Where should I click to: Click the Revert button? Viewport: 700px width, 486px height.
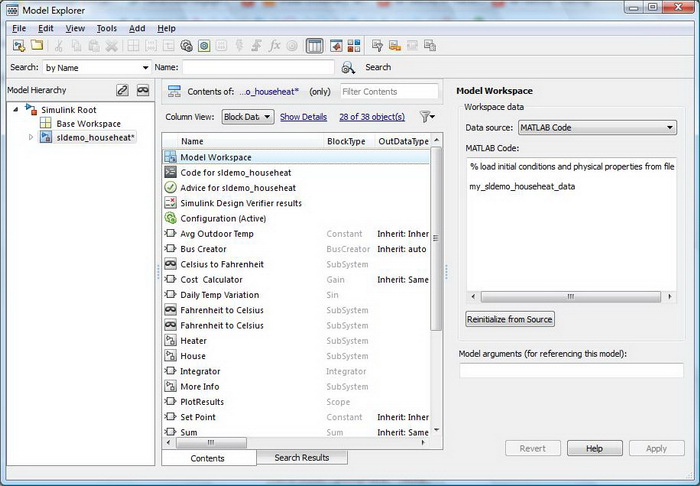(533, 449)
